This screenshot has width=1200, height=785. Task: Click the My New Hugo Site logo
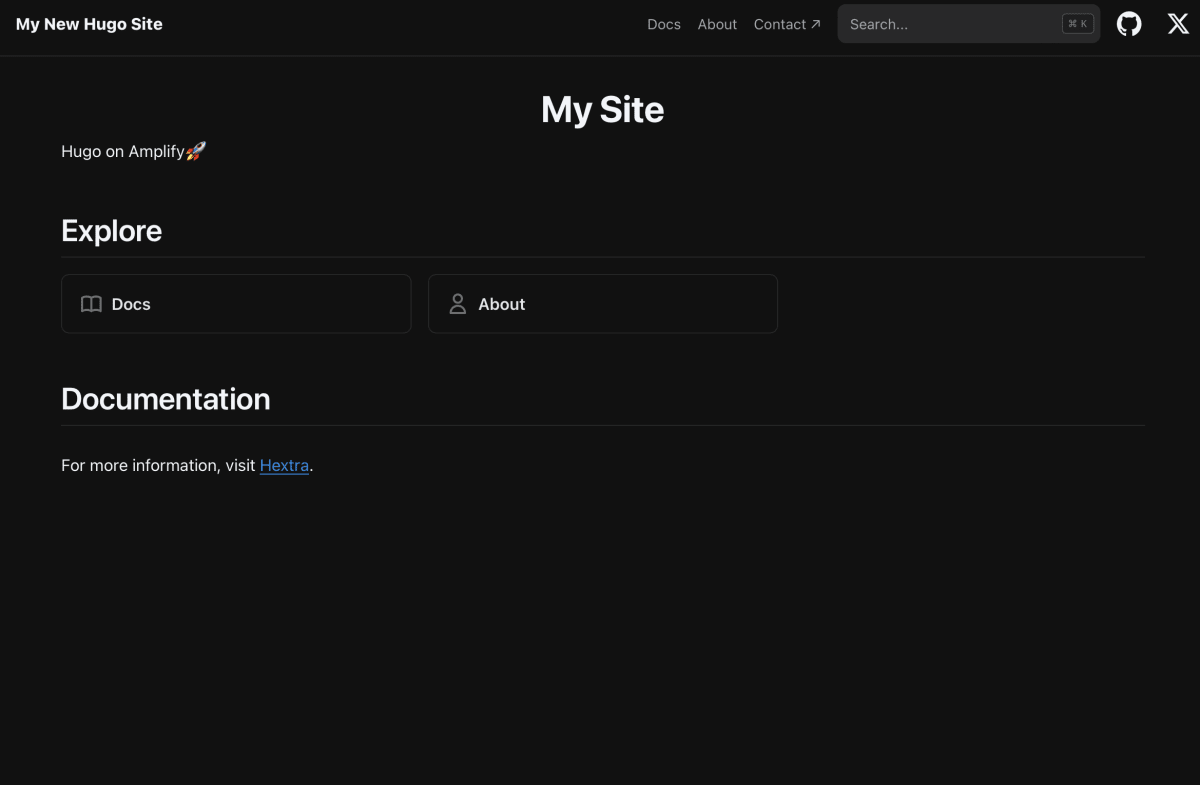88,23
